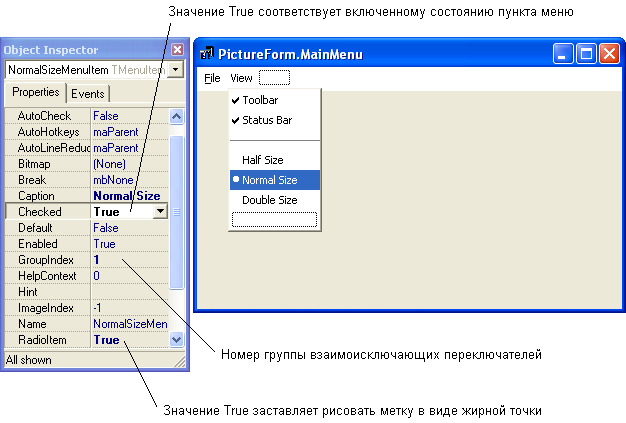
Task: Switch to the Properties tab
Action: point(35,92)
